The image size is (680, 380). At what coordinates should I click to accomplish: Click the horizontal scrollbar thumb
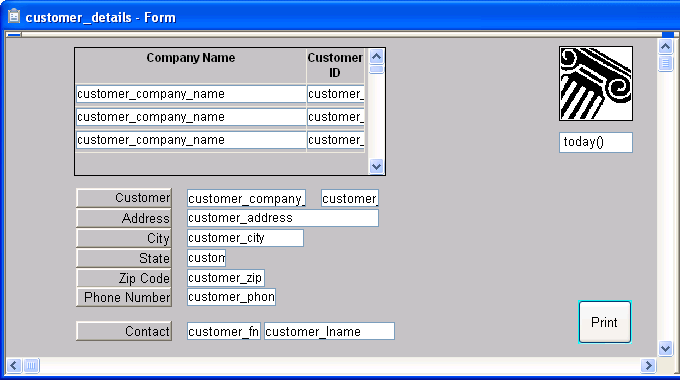tap(31, 366)
